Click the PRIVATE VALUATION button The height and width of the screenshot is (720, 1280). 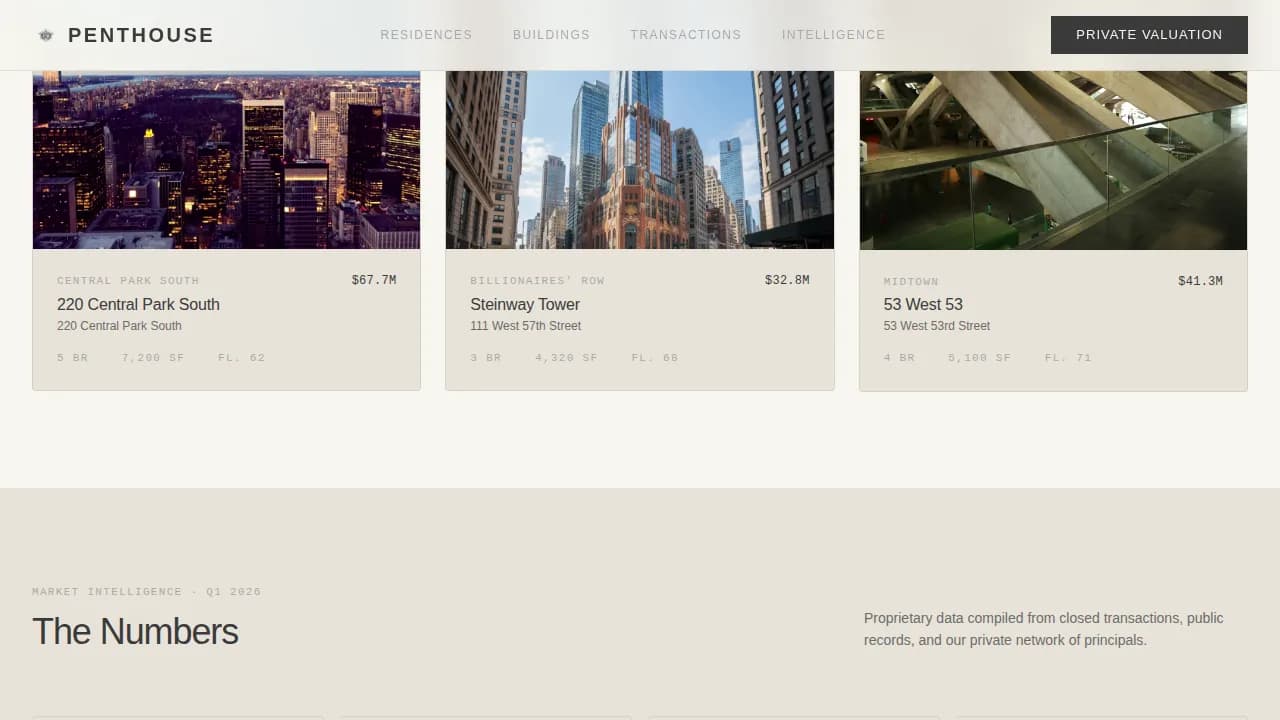(1148, 34)
